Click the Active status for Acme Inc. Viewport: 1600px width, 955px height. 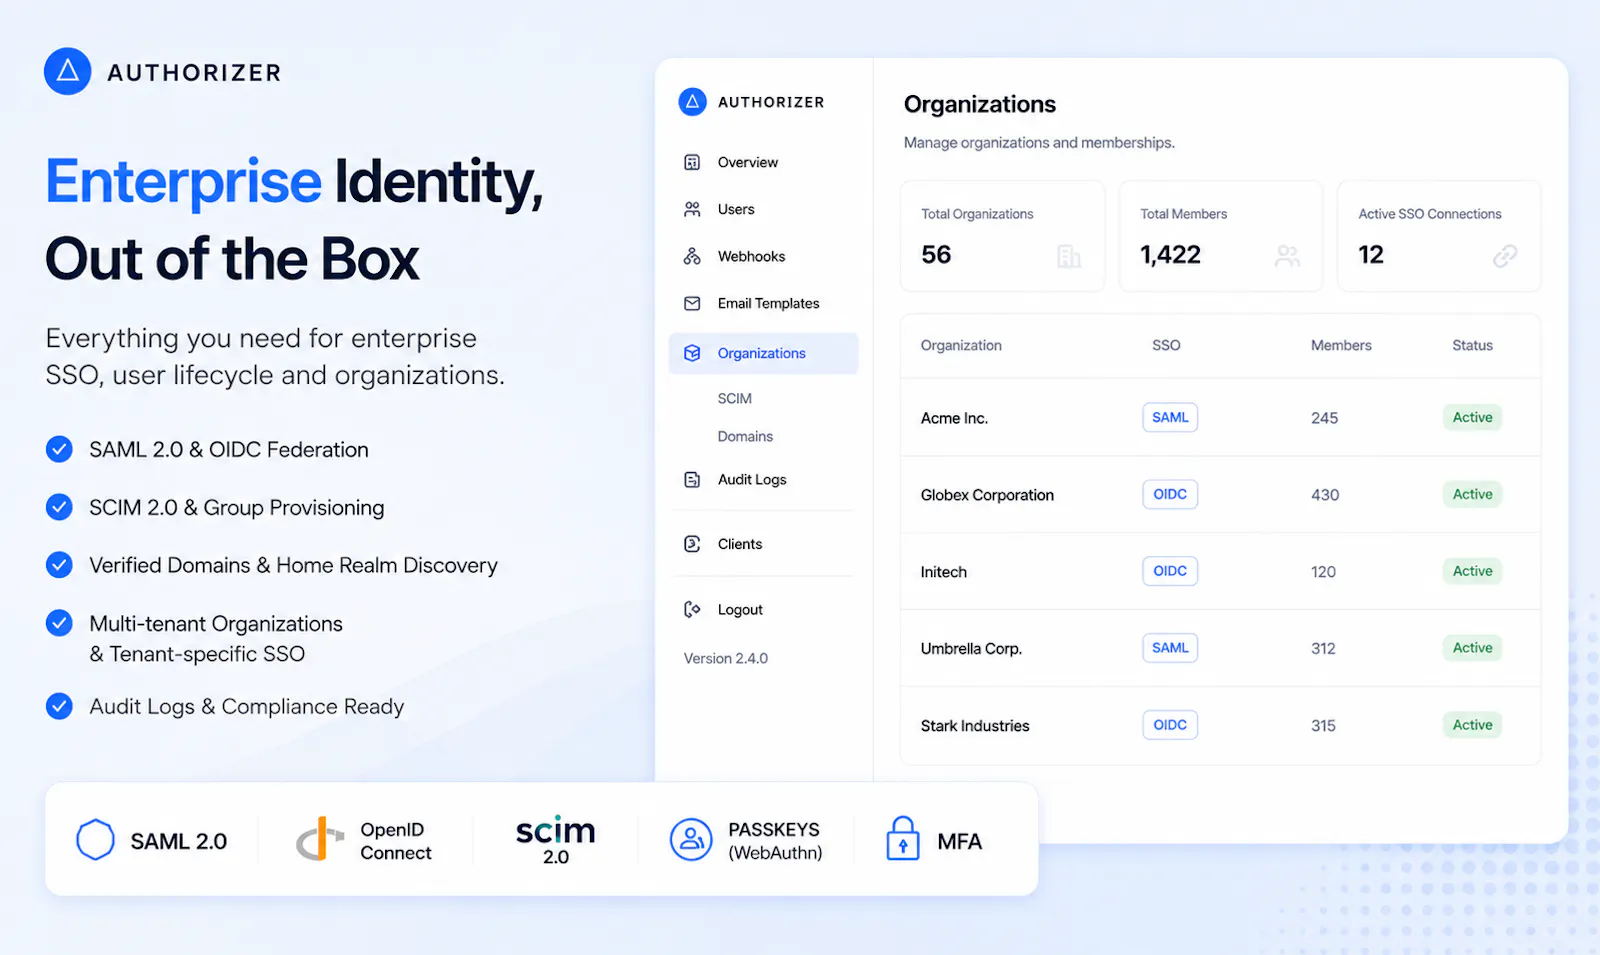(1472, 417)
